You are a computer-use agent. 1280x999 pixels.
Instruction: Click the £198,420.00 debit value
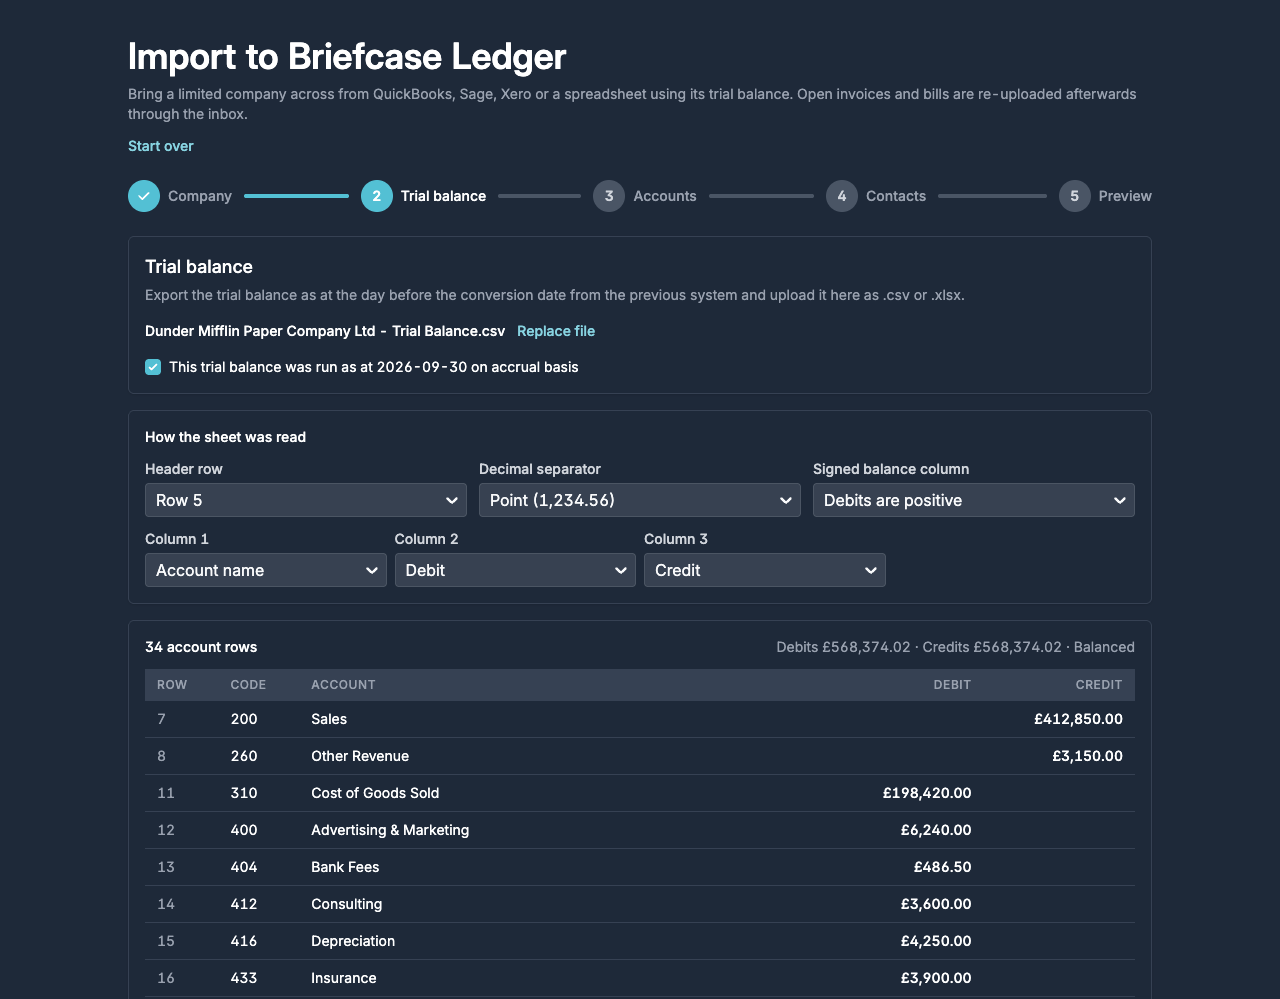pyautogui.click(x=927, y=793)
